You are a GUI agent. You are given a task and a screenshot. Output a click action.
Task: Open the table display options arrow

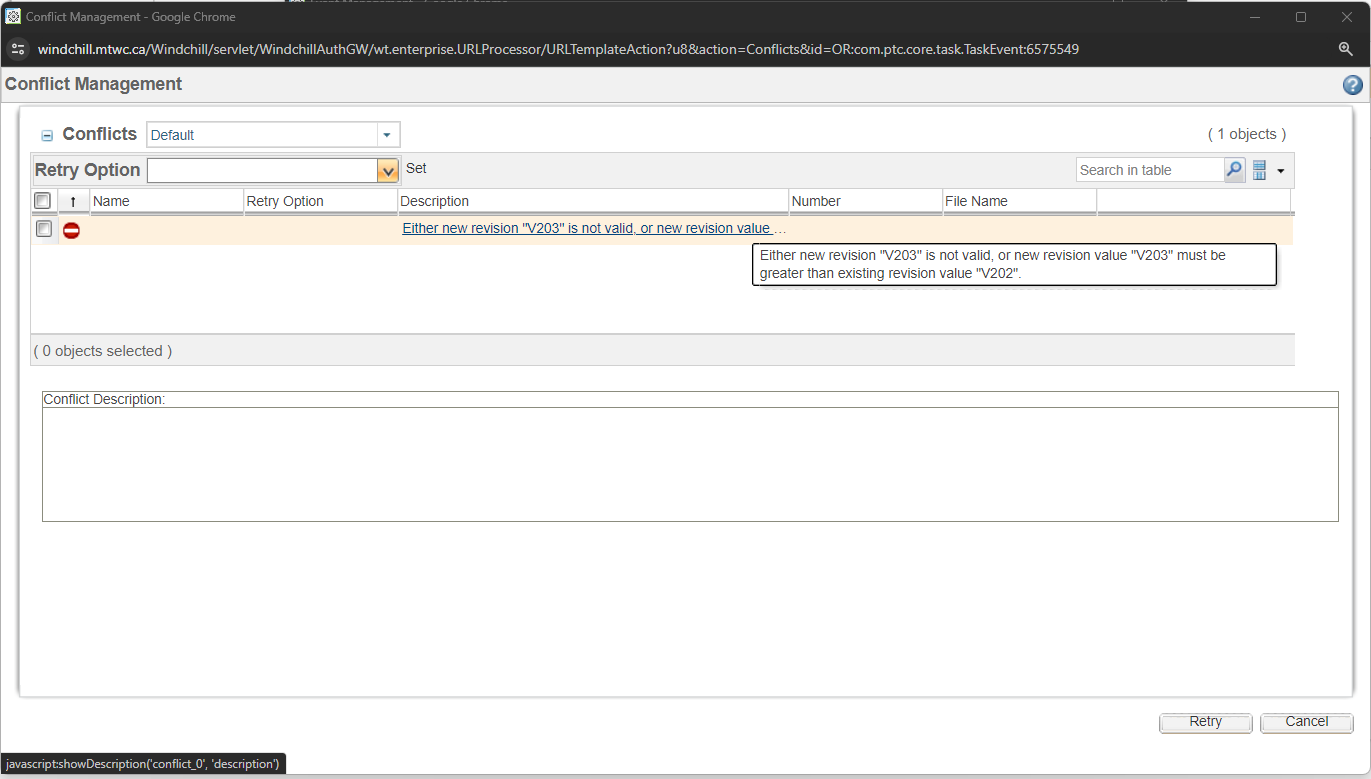pyautogui.click(x=1280, y=170)
